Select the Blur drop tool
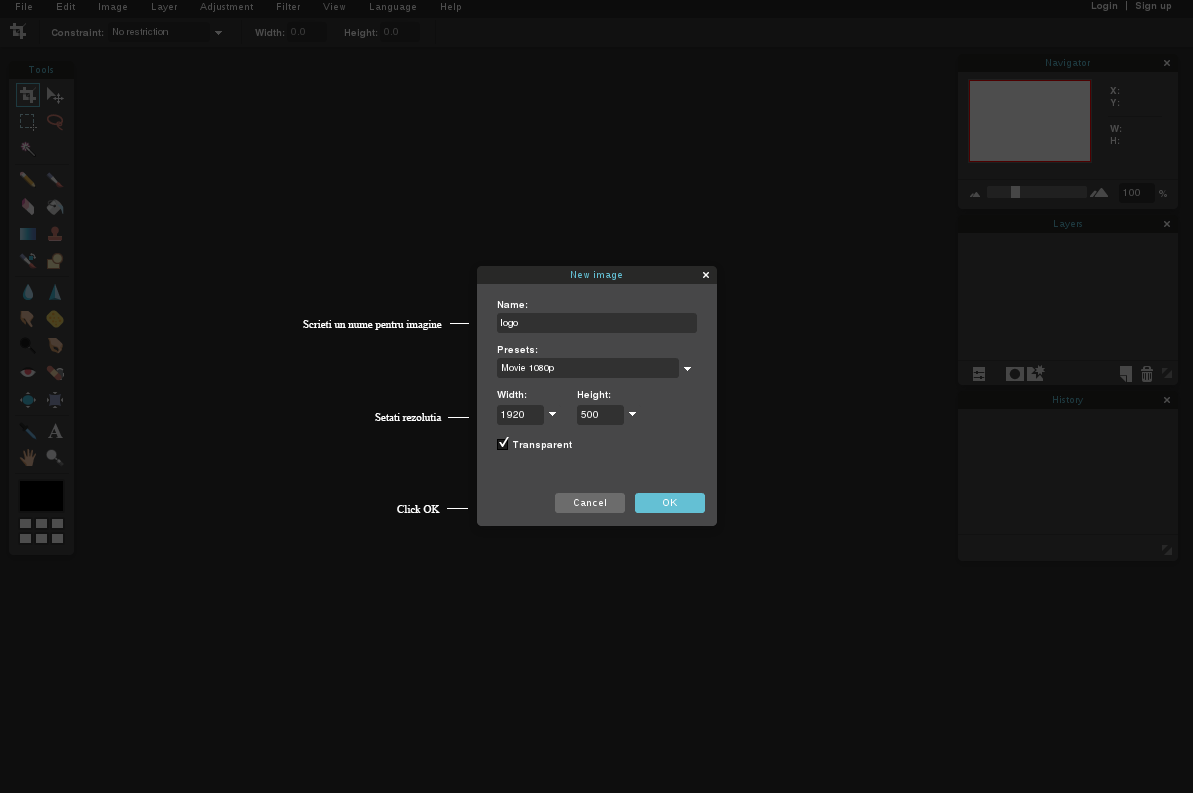The width and height of the screenshot is (1193, 793). coord(27,292)
